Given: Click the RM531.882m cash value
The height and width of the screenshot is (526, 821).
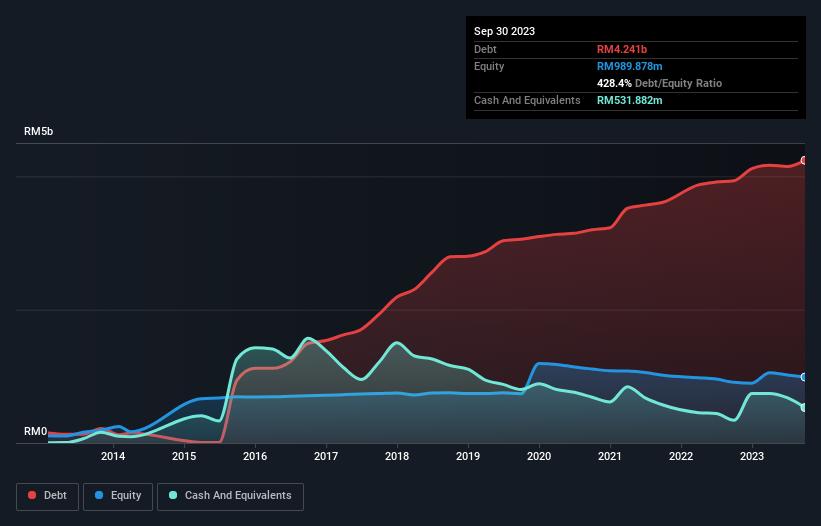Looking at the screenshot, I should pyautogui.click(x=630, y=100).
